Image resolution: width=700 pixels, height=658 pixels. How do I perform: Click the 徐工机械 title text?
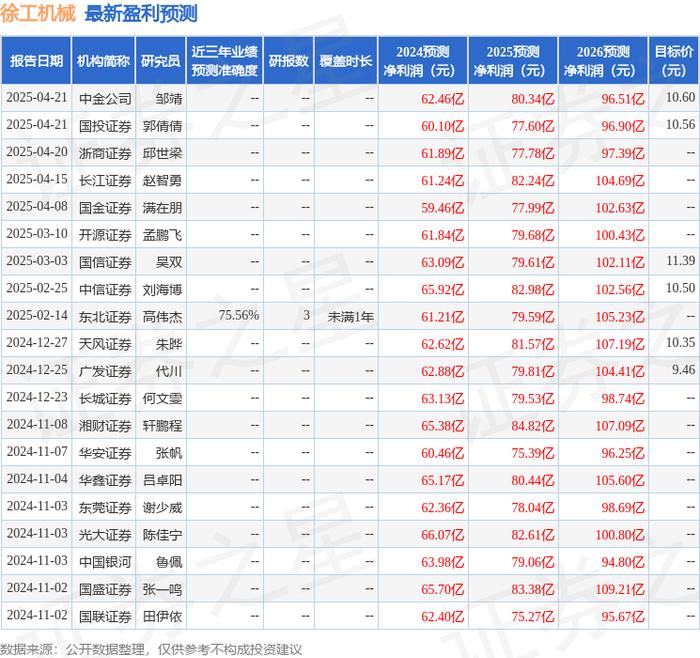click(x=38, y=14)
